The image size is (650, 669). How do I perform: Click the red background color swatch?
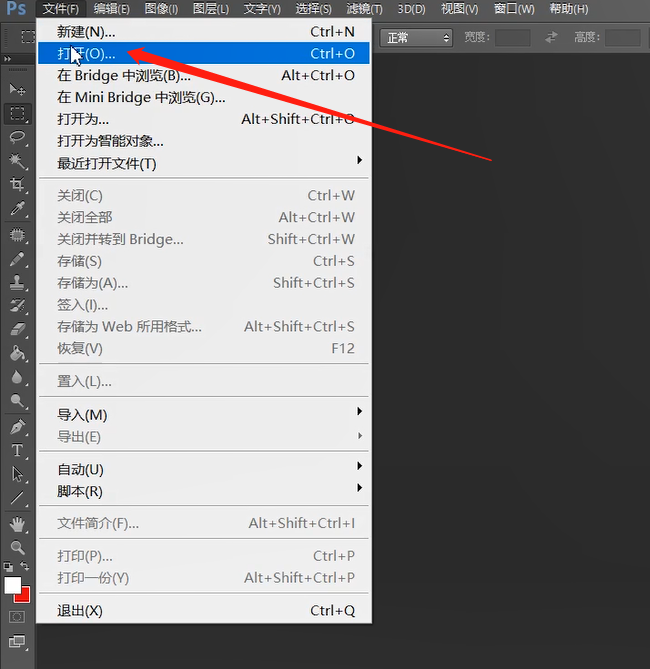24,596
